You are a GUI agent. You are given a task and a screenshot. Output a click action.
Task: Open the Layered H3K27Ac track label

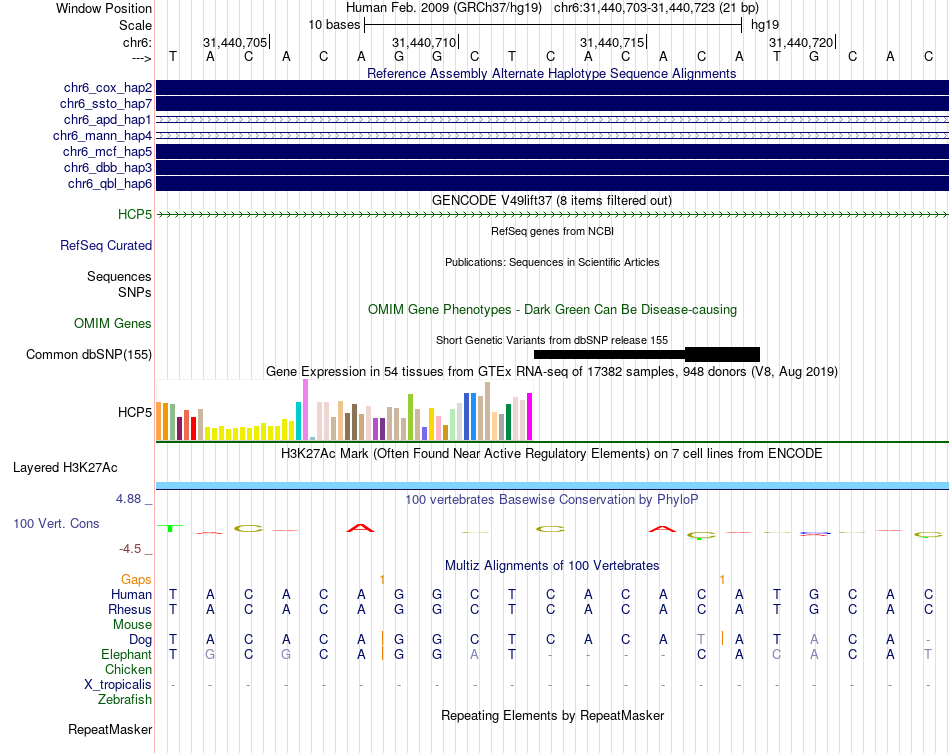pyautogui.click(x=65, y=468)
